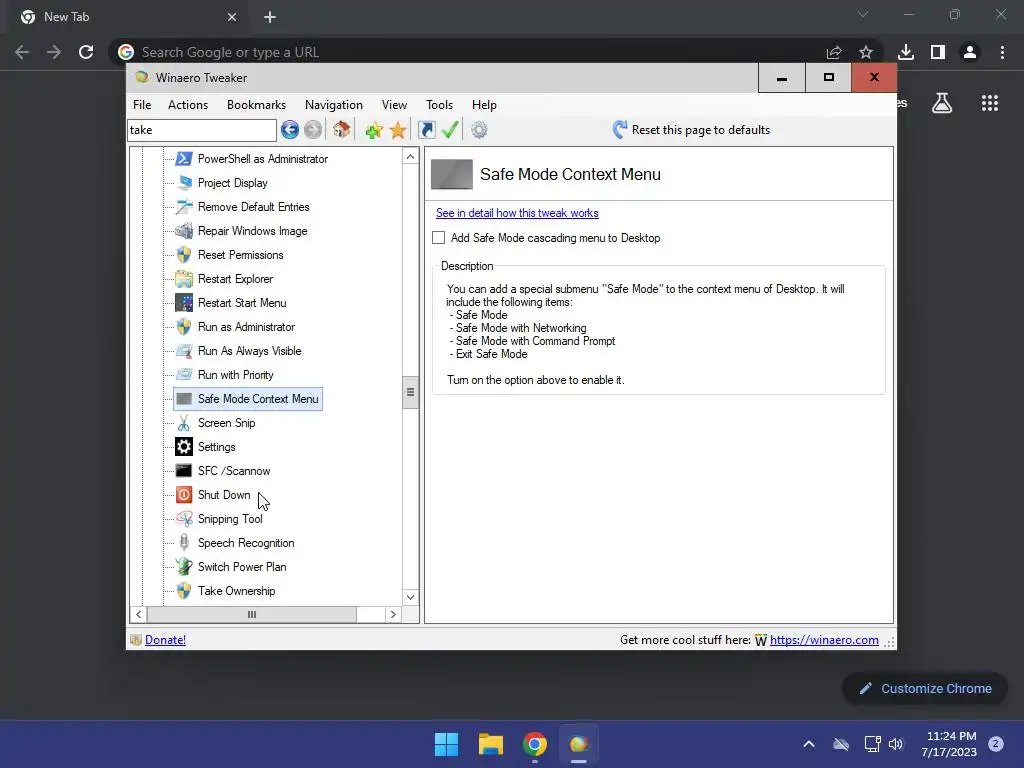Viewport: 1024px width, 768px height.
Task: Open File Explorer from taskbar
Action: 490,744
